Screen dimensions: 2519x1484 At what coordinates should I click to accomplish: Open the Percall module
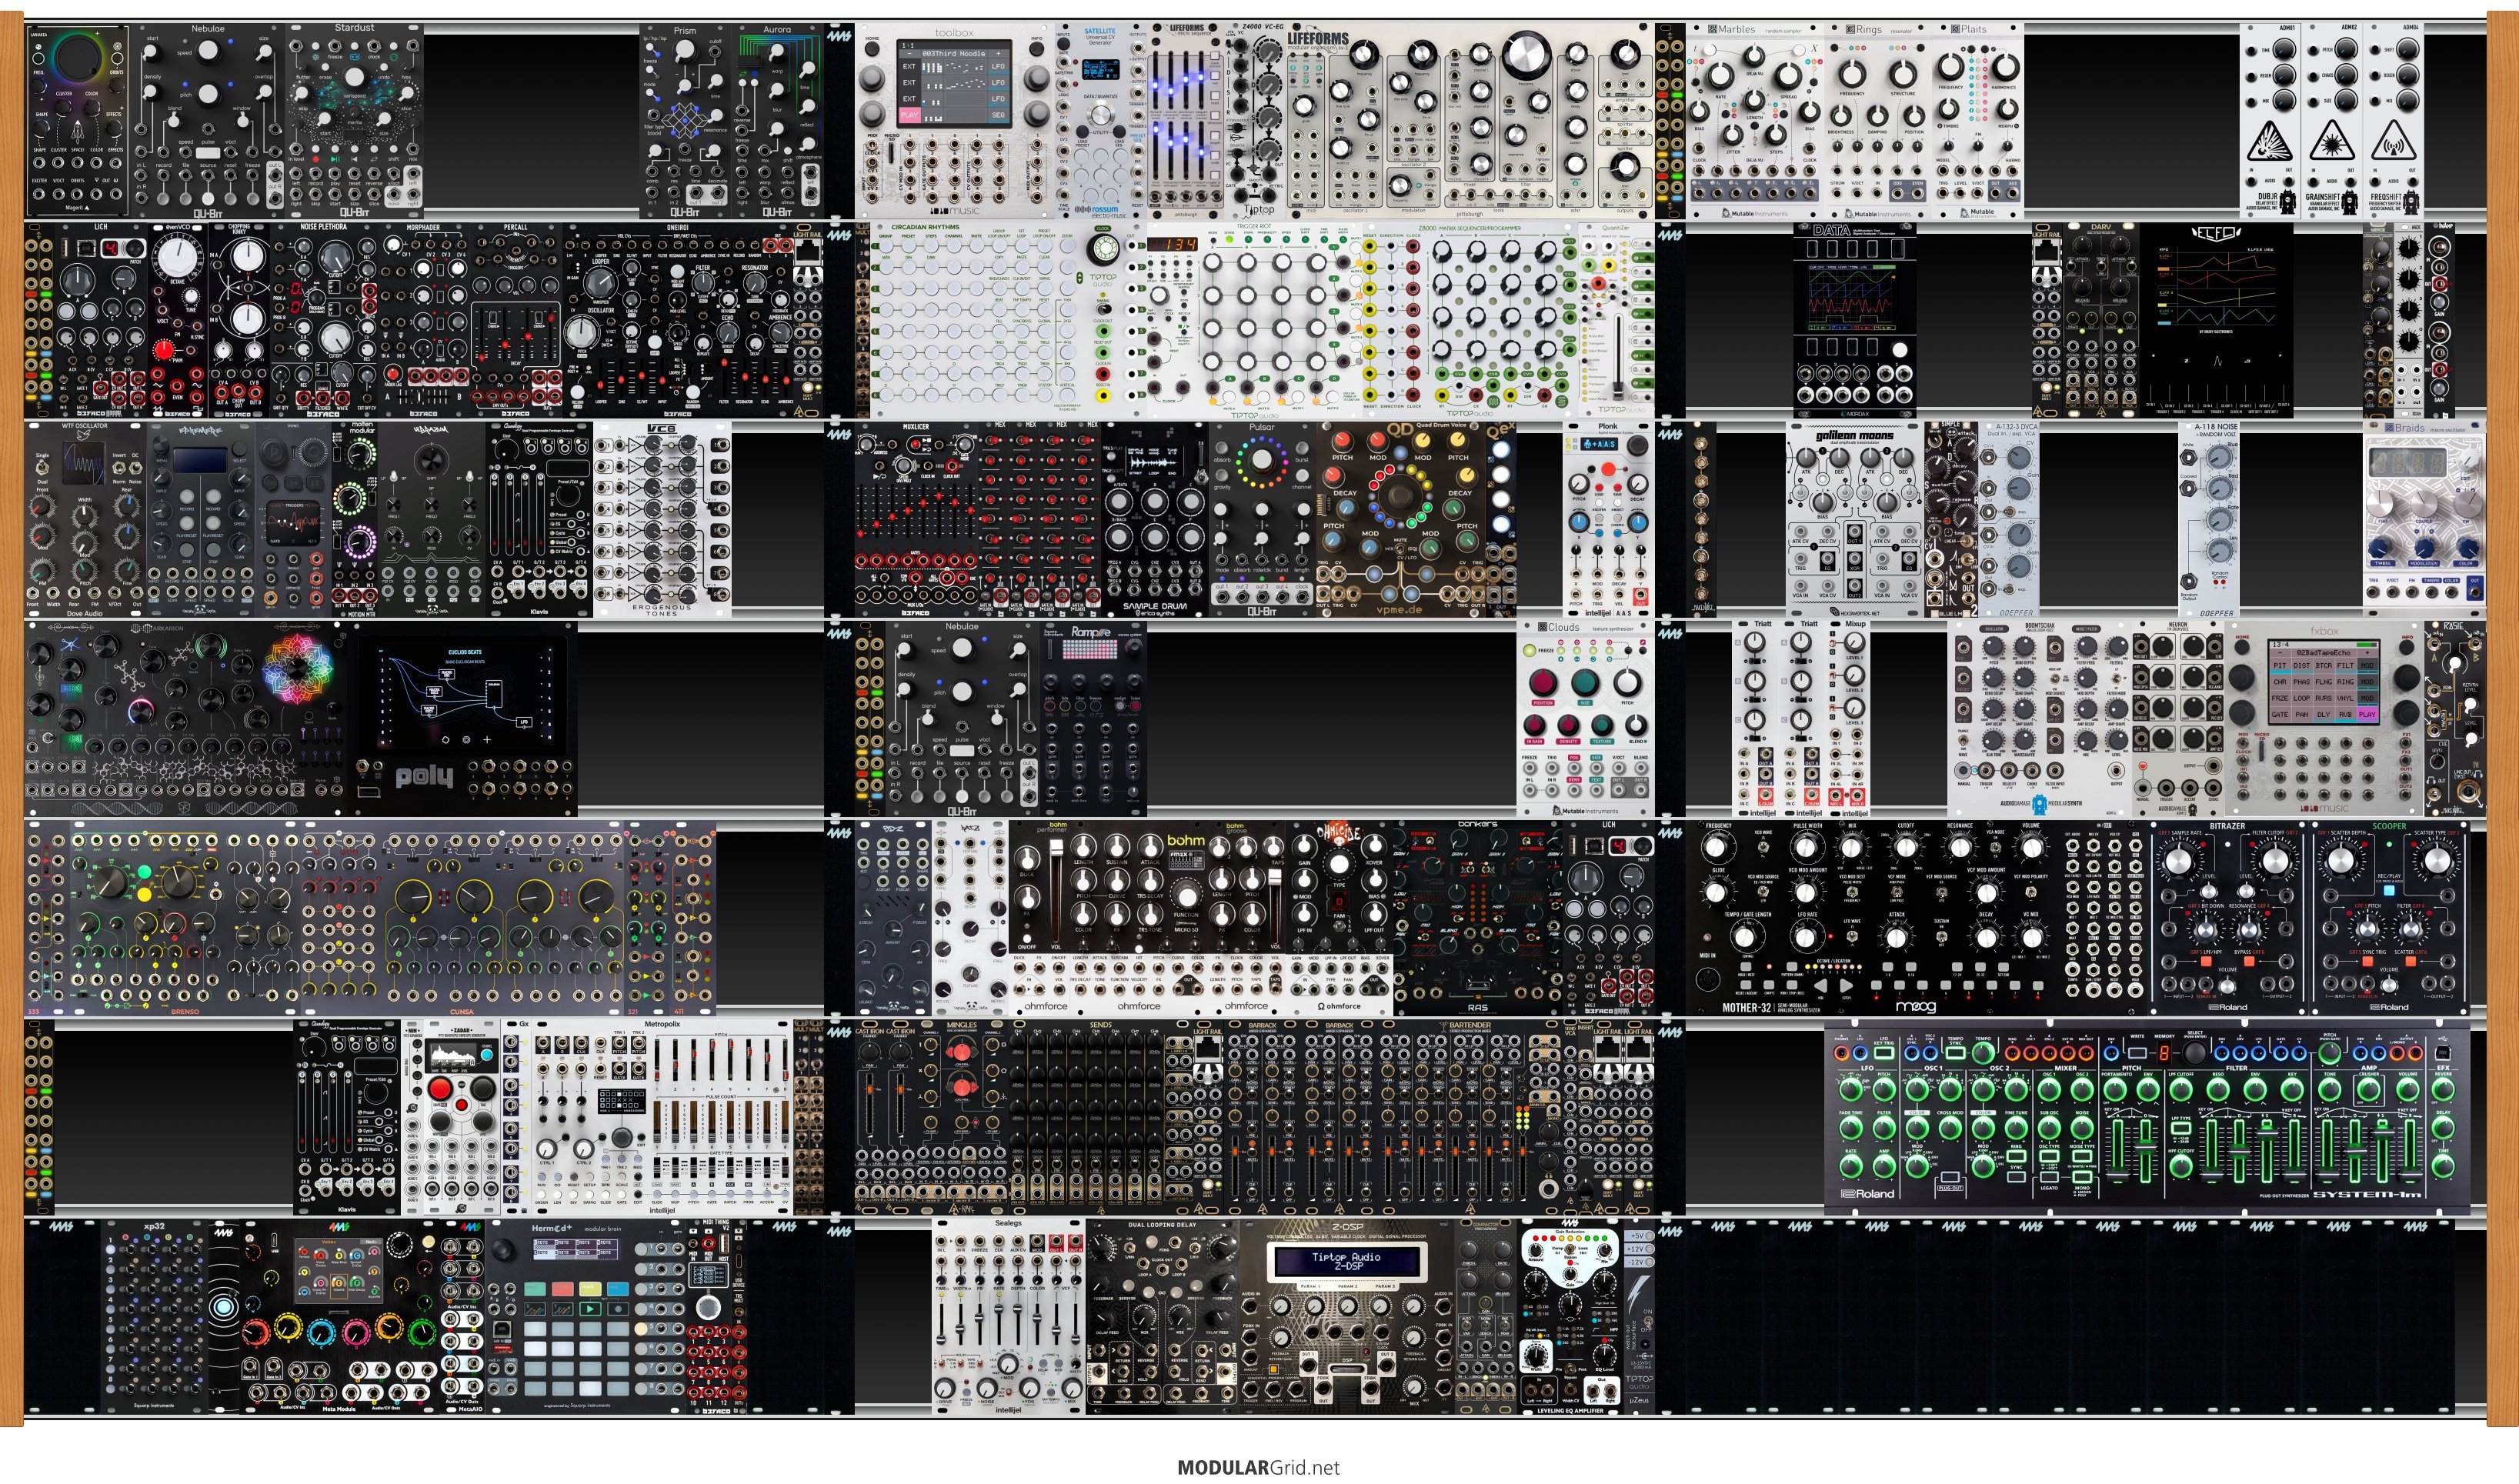tap(516, 320)
